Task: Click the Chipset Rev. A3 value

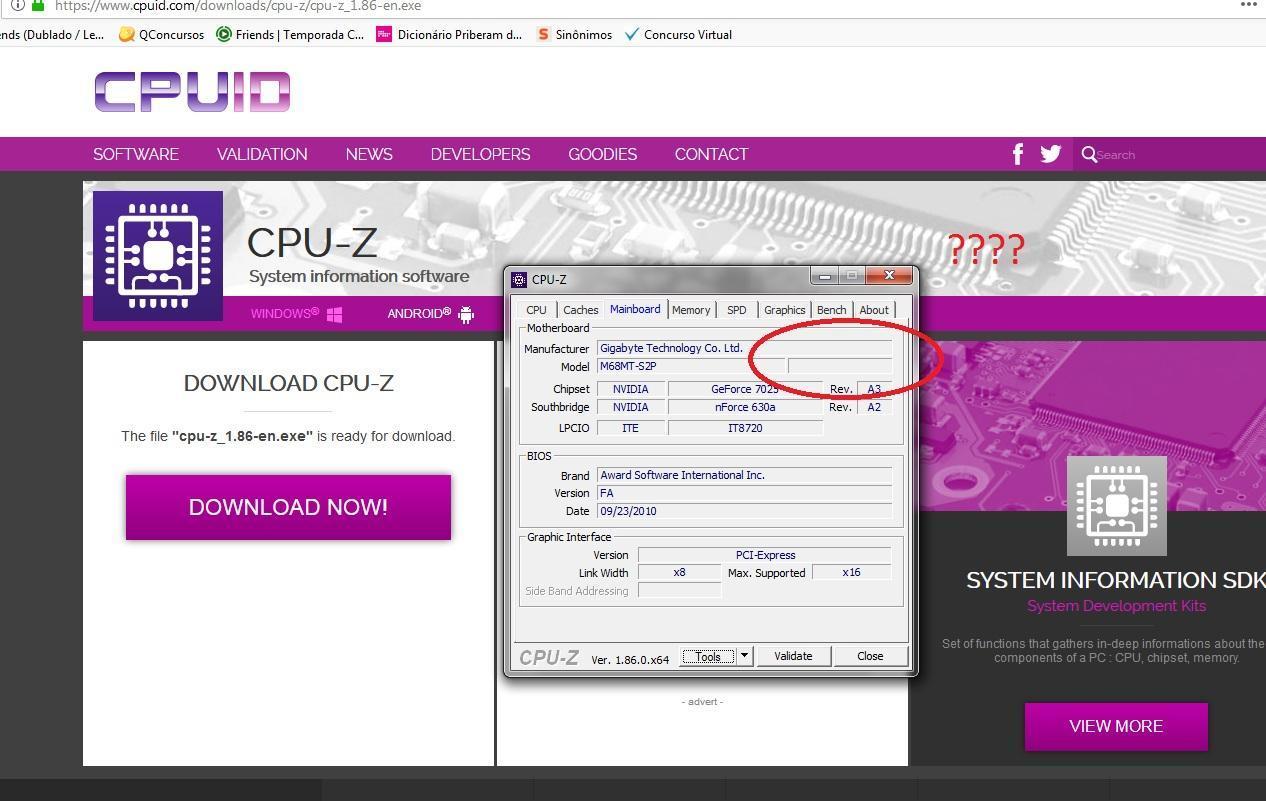Action: pyautogui.click(x=874, y=389)
